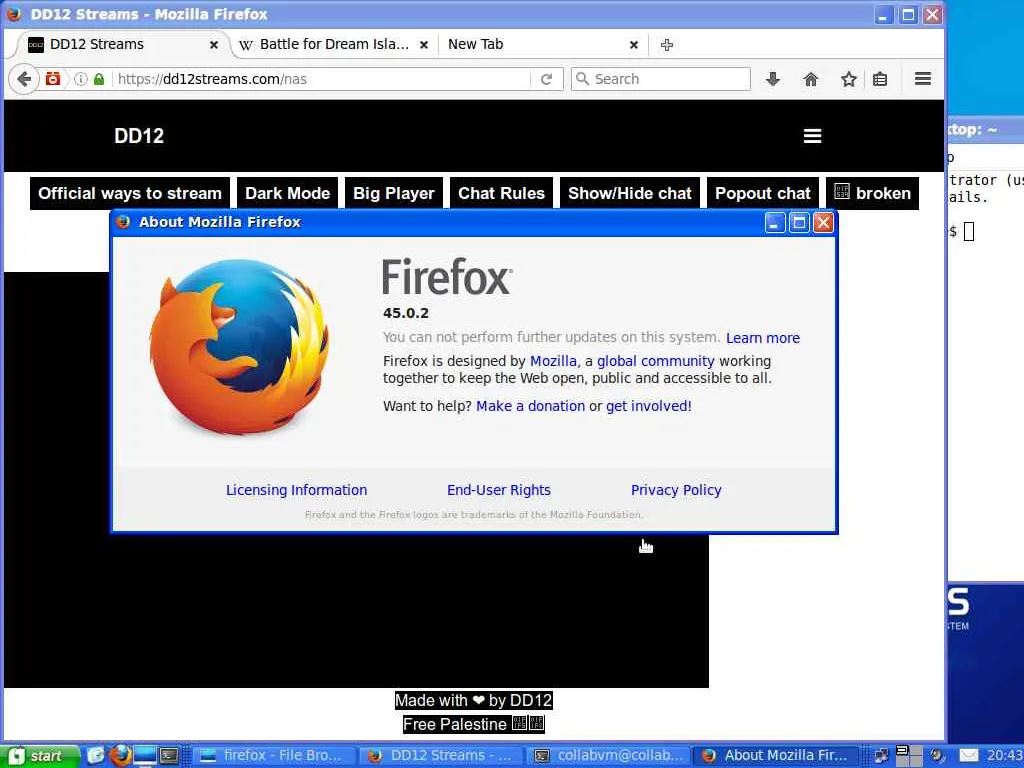1024x768 pixels.
Task: Open End-User Rights link
Action: [x=499, y=490]
